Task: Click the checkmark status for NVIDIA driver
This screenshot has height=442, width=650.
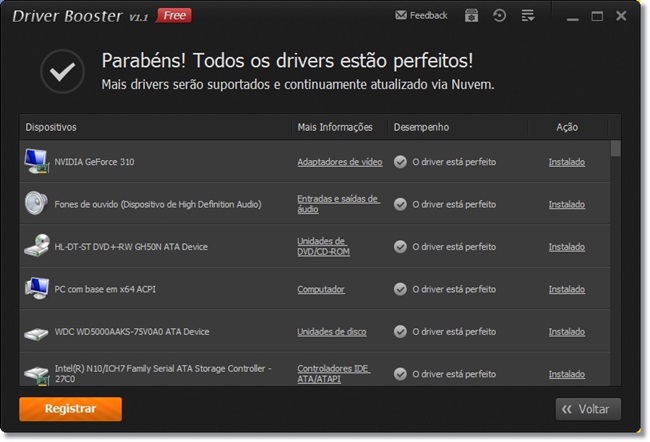Action: coord(400,162)
